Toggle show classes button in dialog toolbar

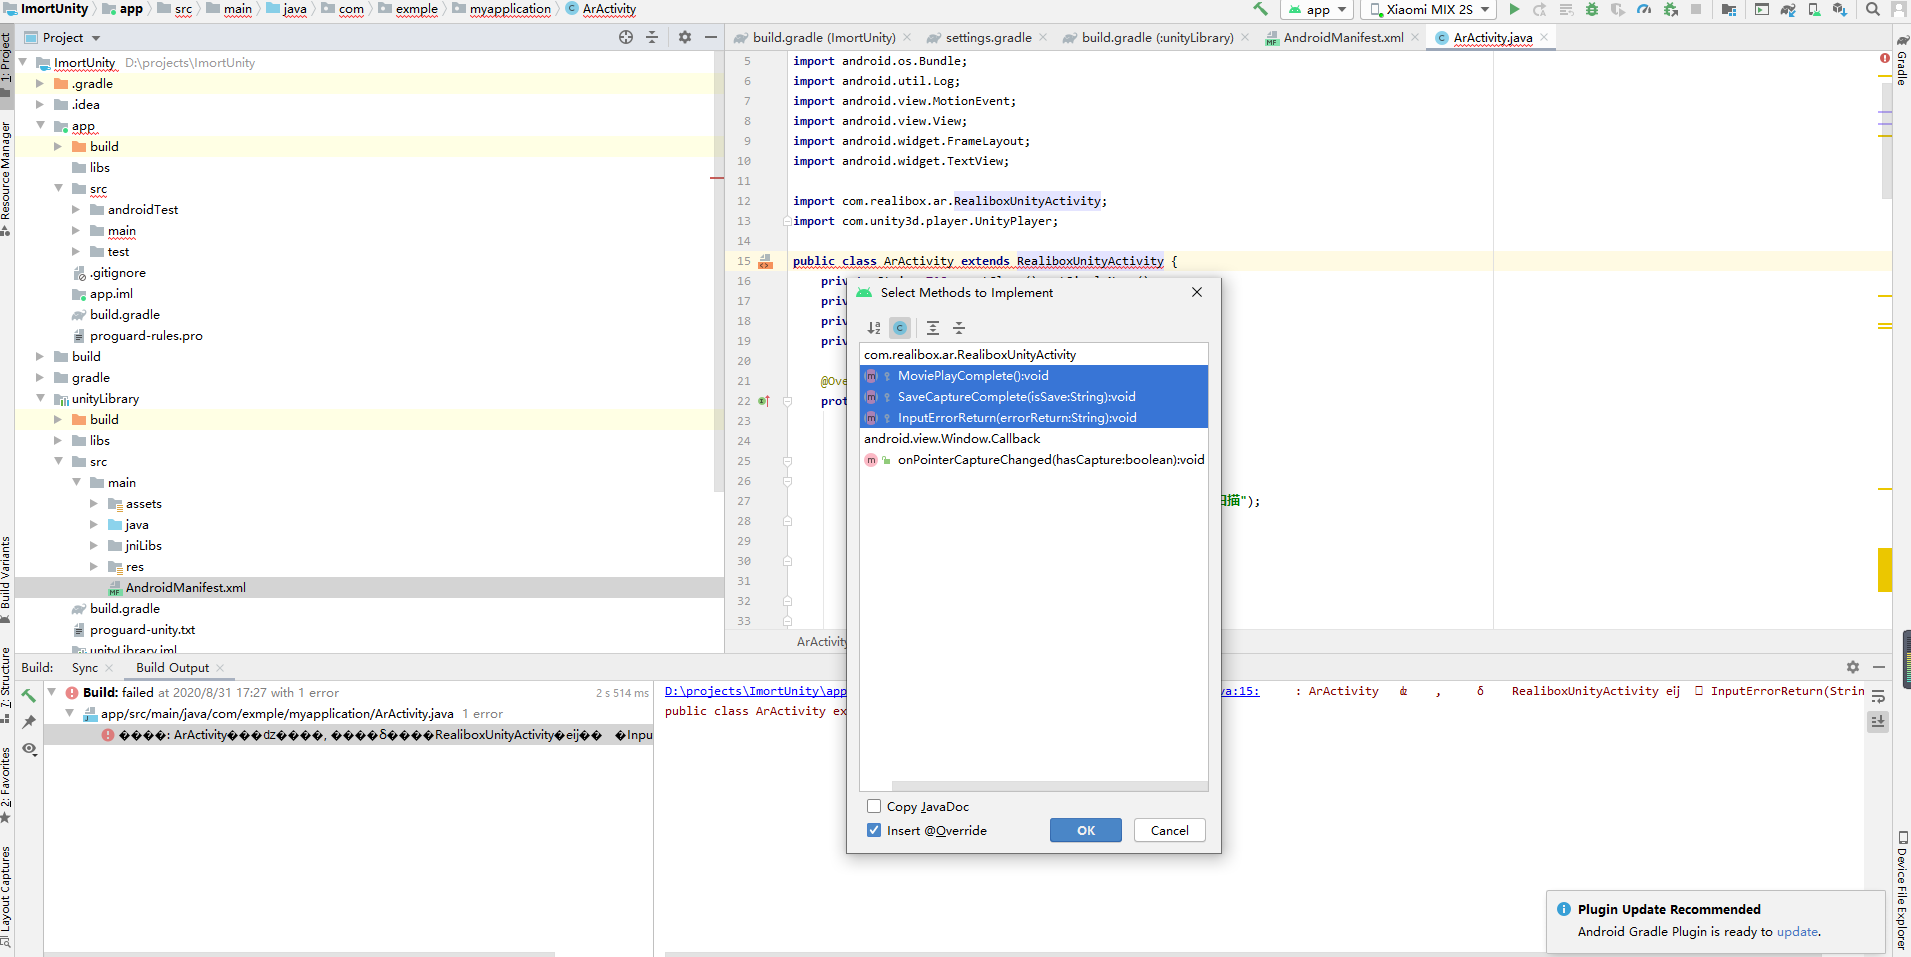click(x=900, y=328)
